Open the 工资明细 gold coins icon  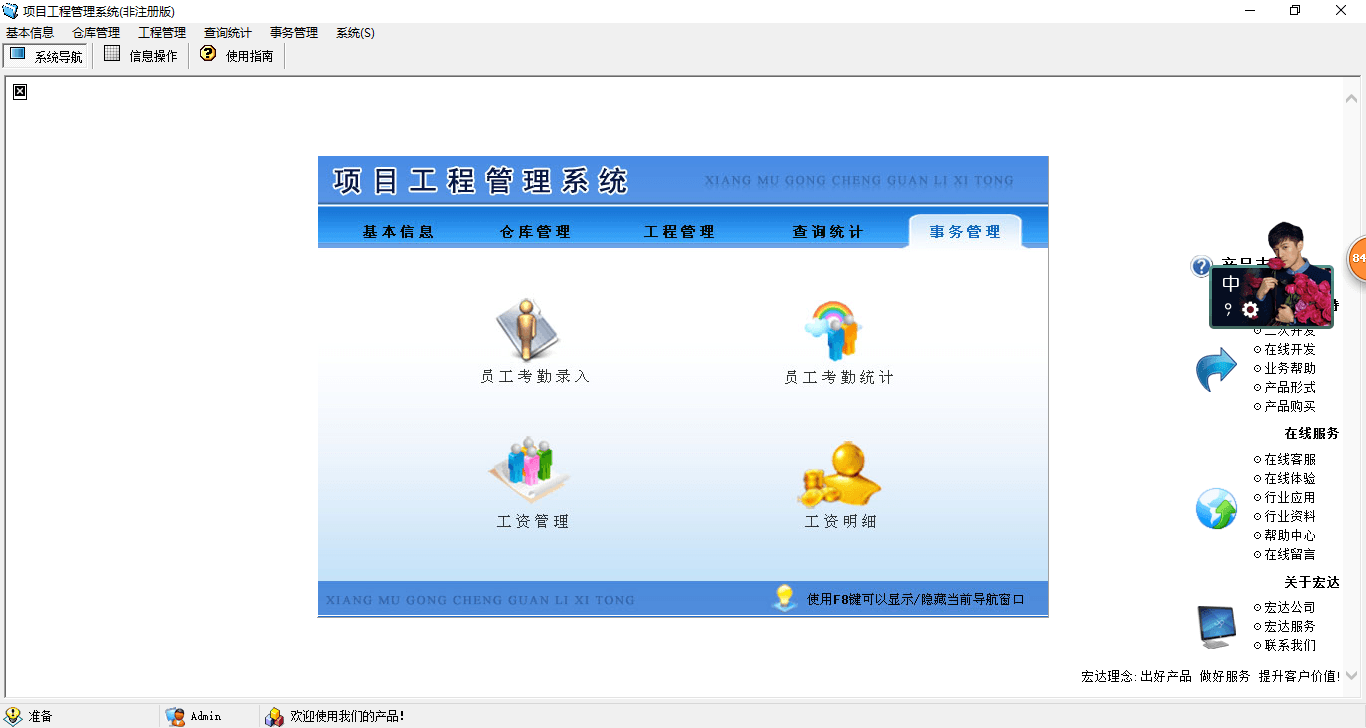(x=838, y=475)
